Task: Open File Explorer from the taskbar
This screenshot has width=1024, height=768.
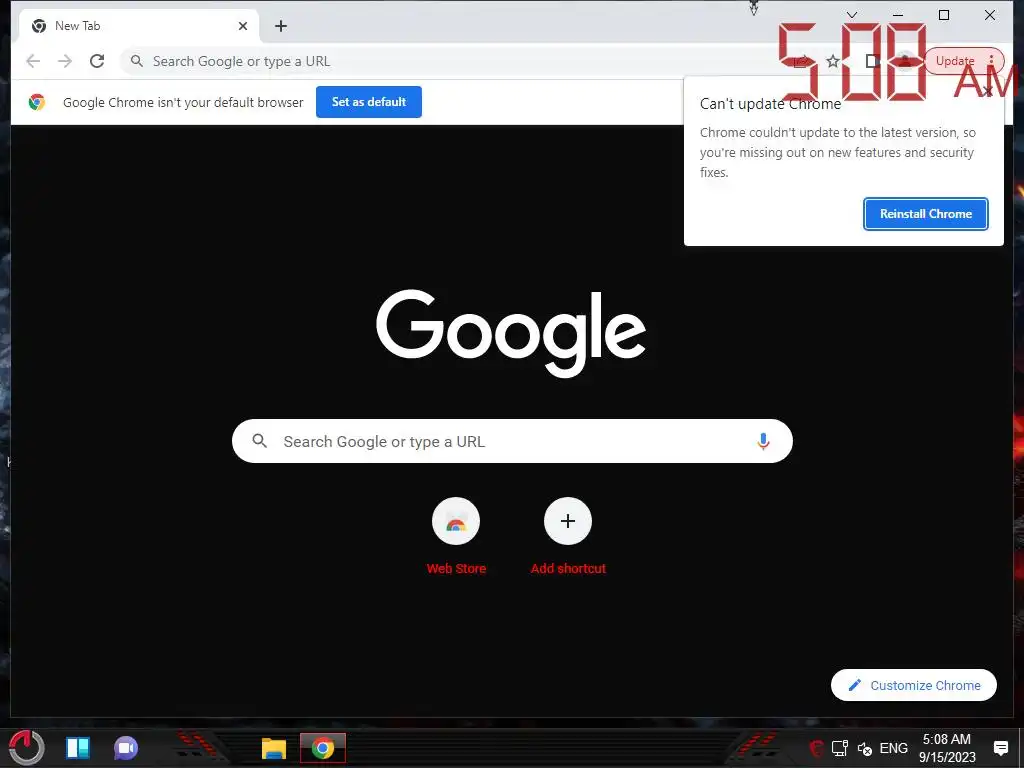Action: coord(274,748)
